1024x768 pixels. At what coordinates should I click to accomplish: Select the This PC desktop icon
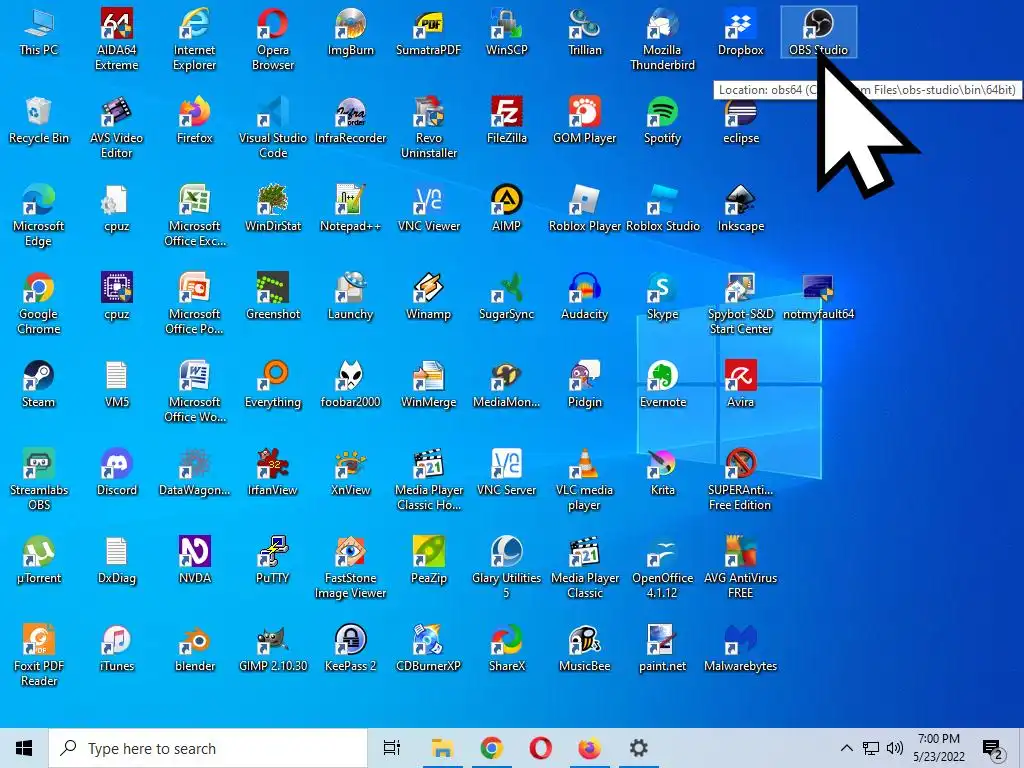click(x=39, y=32)
